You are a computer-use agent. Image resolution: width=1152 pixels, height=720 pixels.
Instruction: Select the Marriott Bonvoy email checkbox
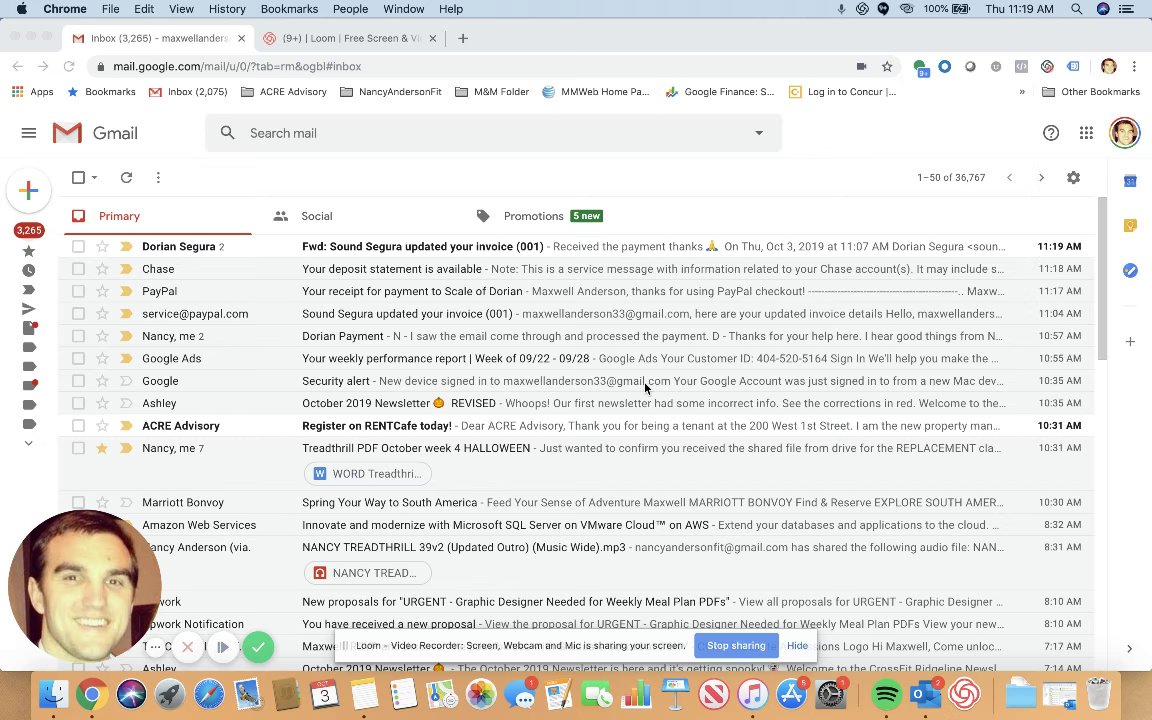point(79,503)
